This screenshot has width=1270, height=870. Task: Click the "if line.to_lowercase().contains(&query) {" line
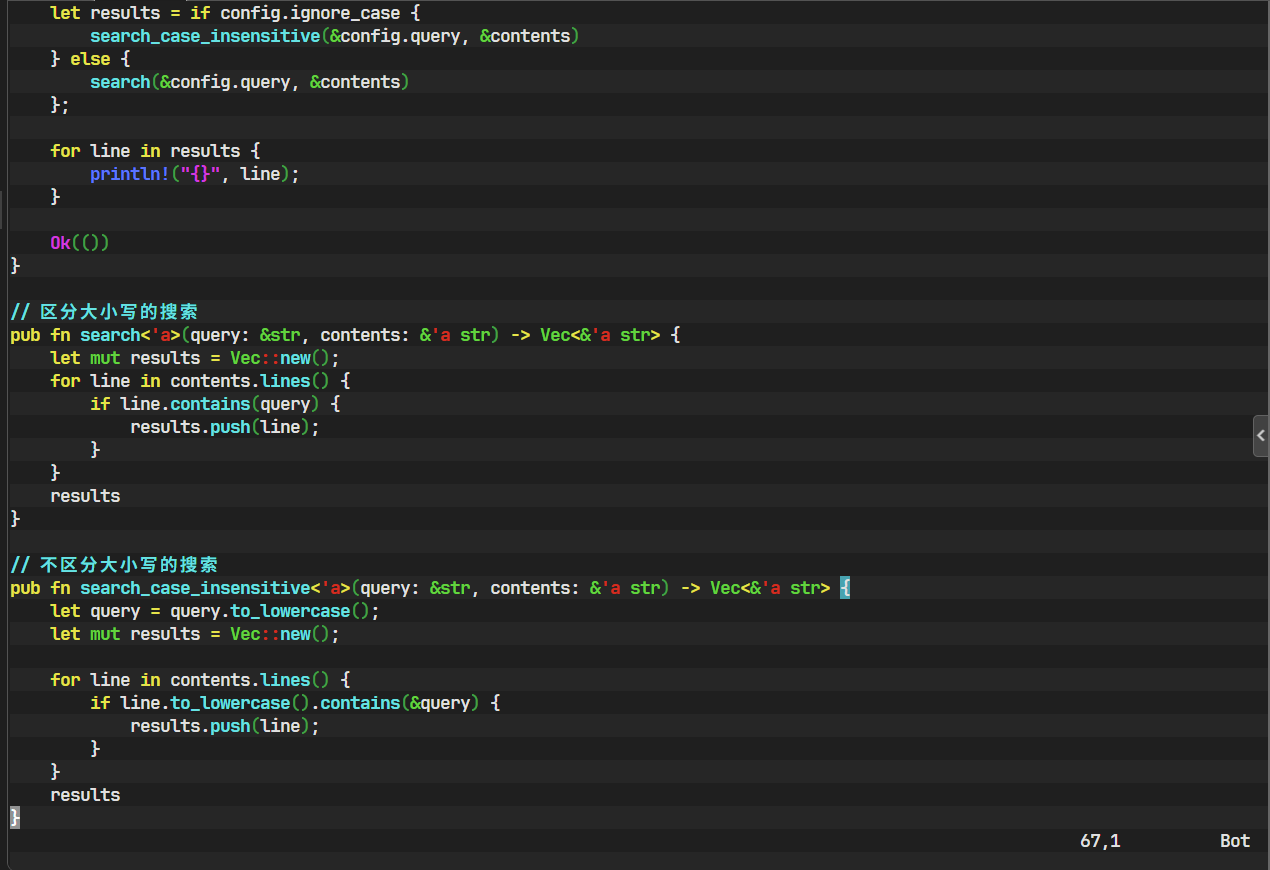[295, 703]
